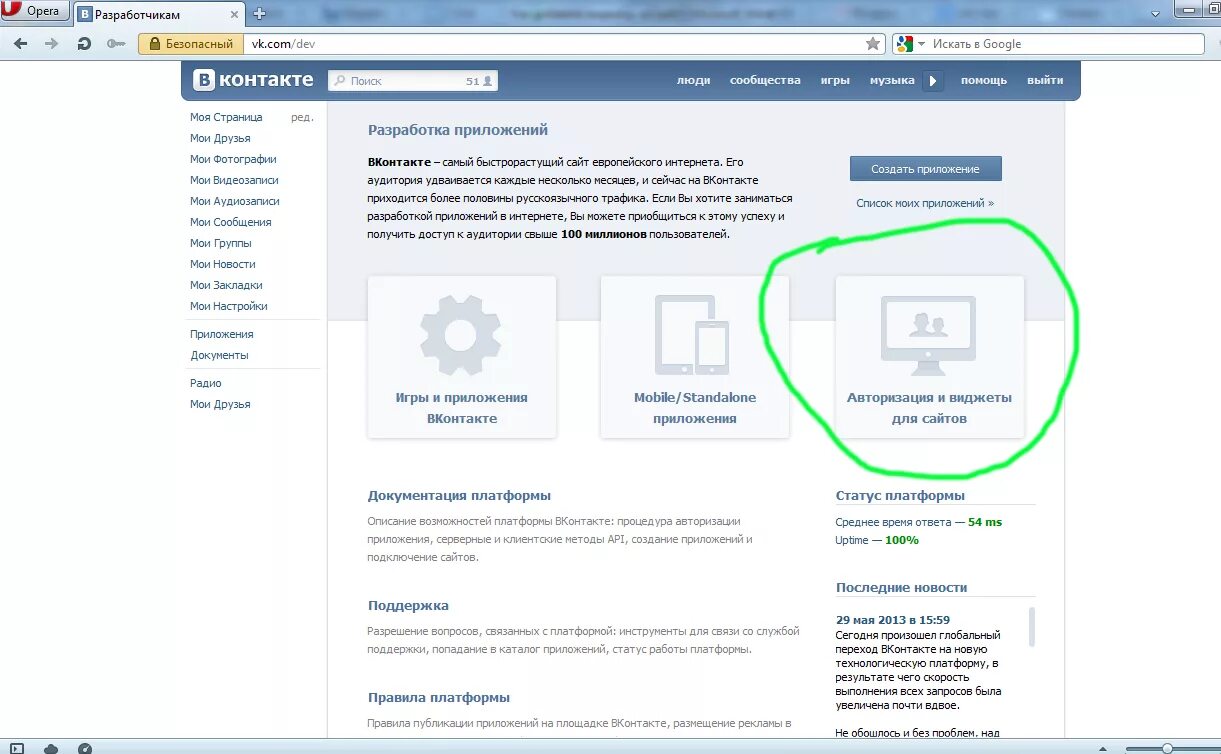The height and width of the screenshot is (754, 1221).
Task: Open Мои Закладки
Action: [226, 285]
